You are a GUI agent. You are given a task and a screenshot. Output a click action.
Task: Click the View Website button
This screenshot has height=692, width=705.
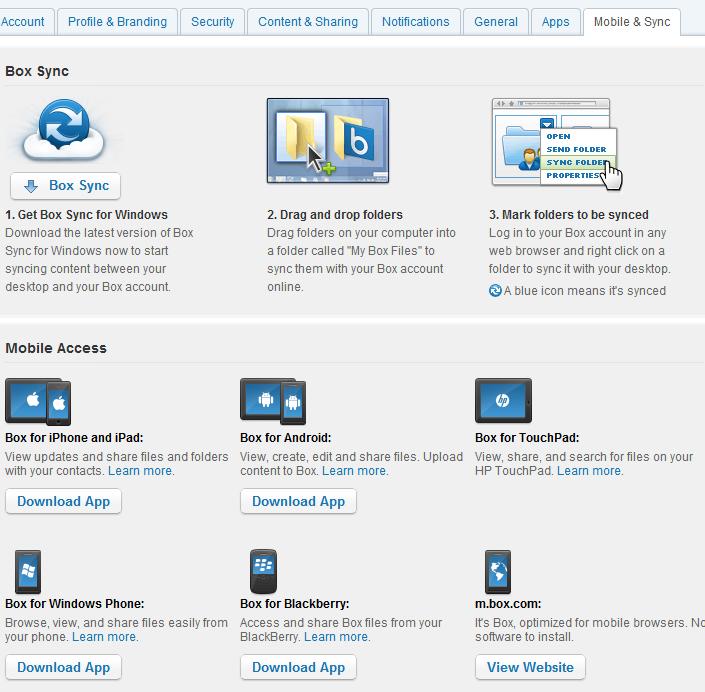click(x=530, y=667)
